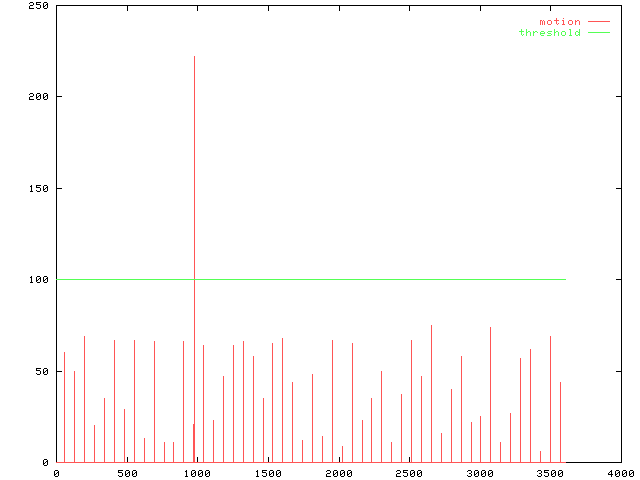The image size is (640, 480).
Task: Click the x-axis label 2000
Action: (338, 473)
